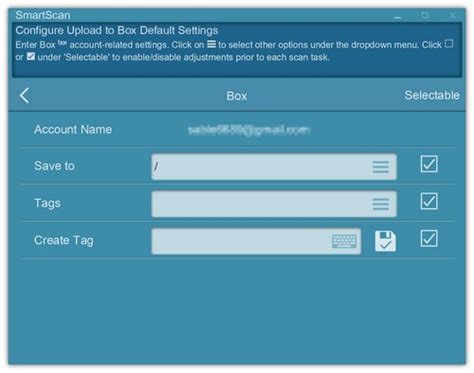
Task: Save the new tag with the floppy disk icon
Action: (x=385, y=241)
